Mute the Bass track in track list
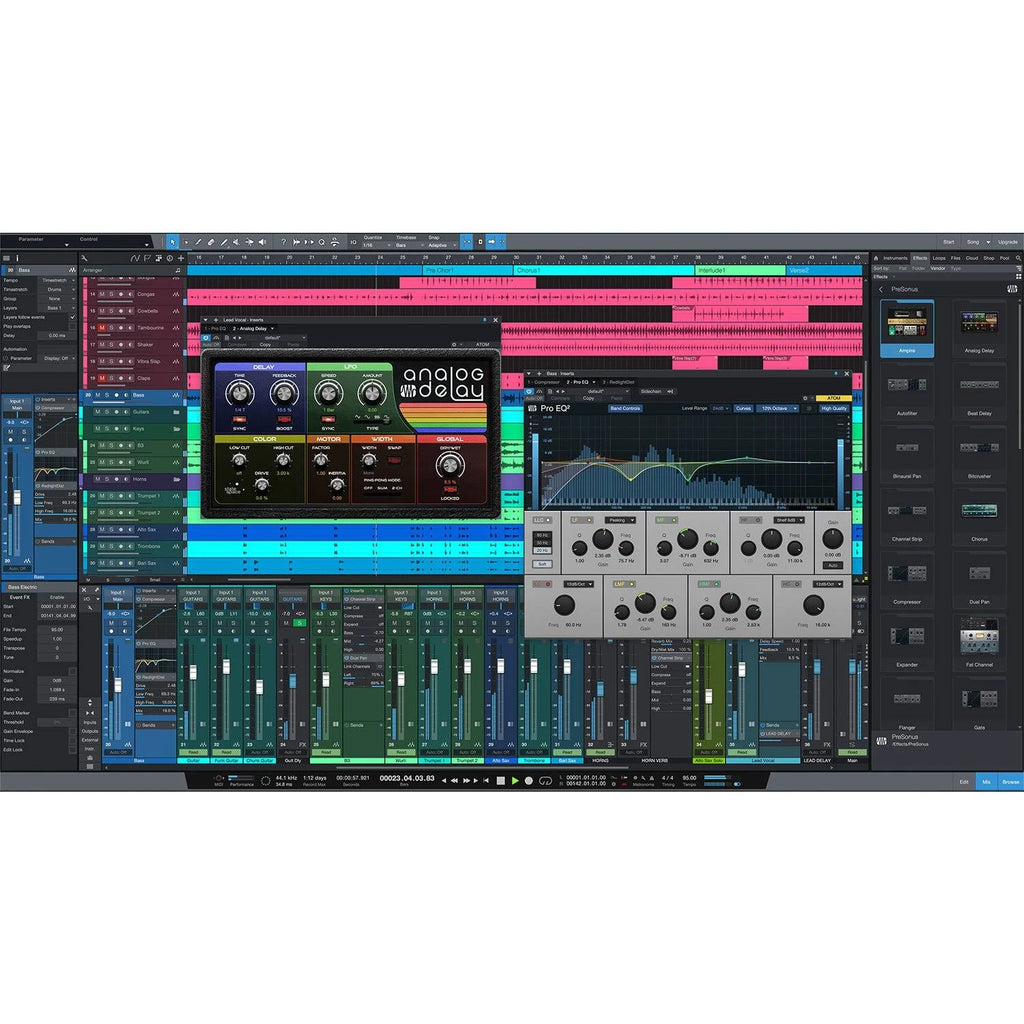Screen dimensions: 1024x1024 98,395
